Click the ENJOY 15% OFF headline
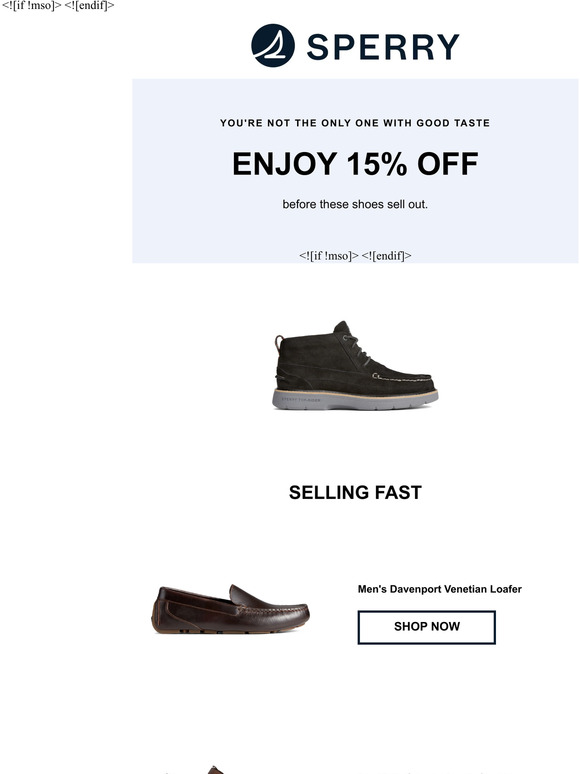Screen dimensions: 580x774 (355, 164)
